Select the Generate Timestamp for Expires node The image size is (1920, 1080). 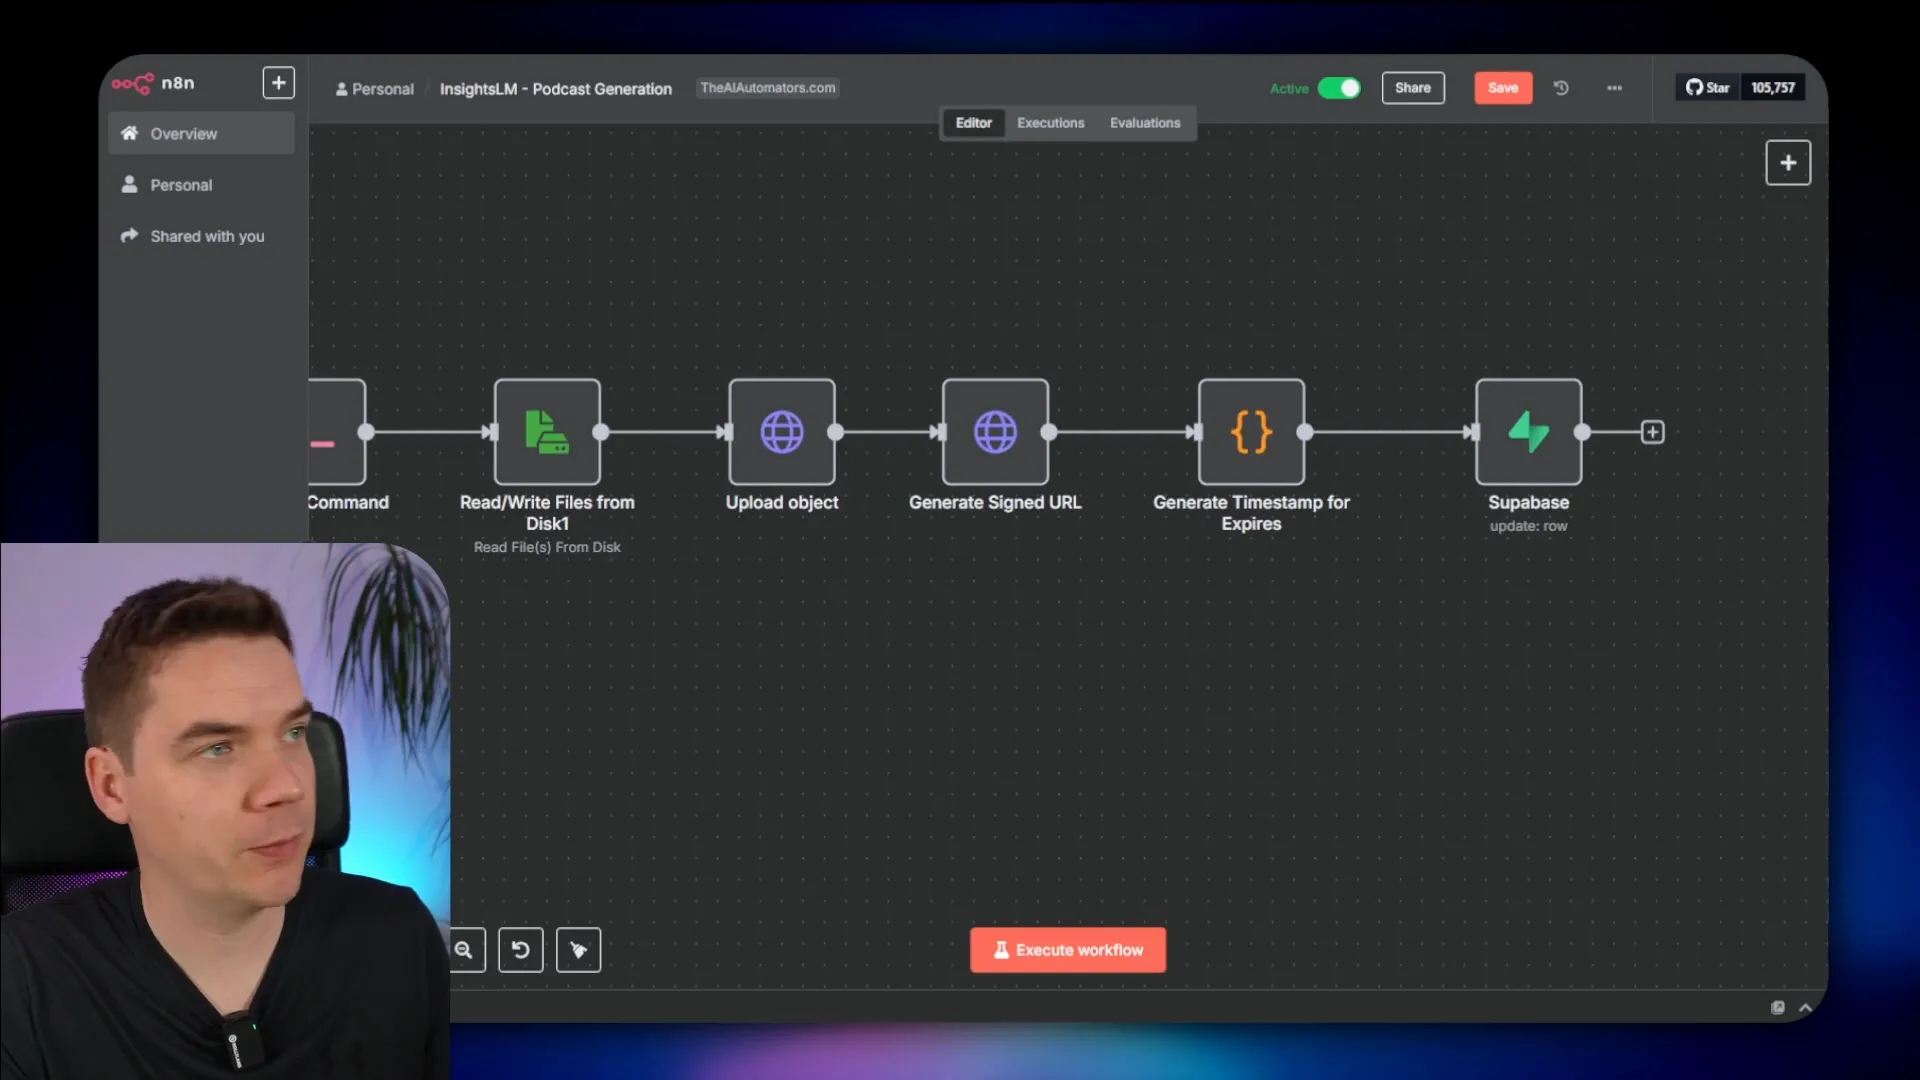[x=1251, y=432]
